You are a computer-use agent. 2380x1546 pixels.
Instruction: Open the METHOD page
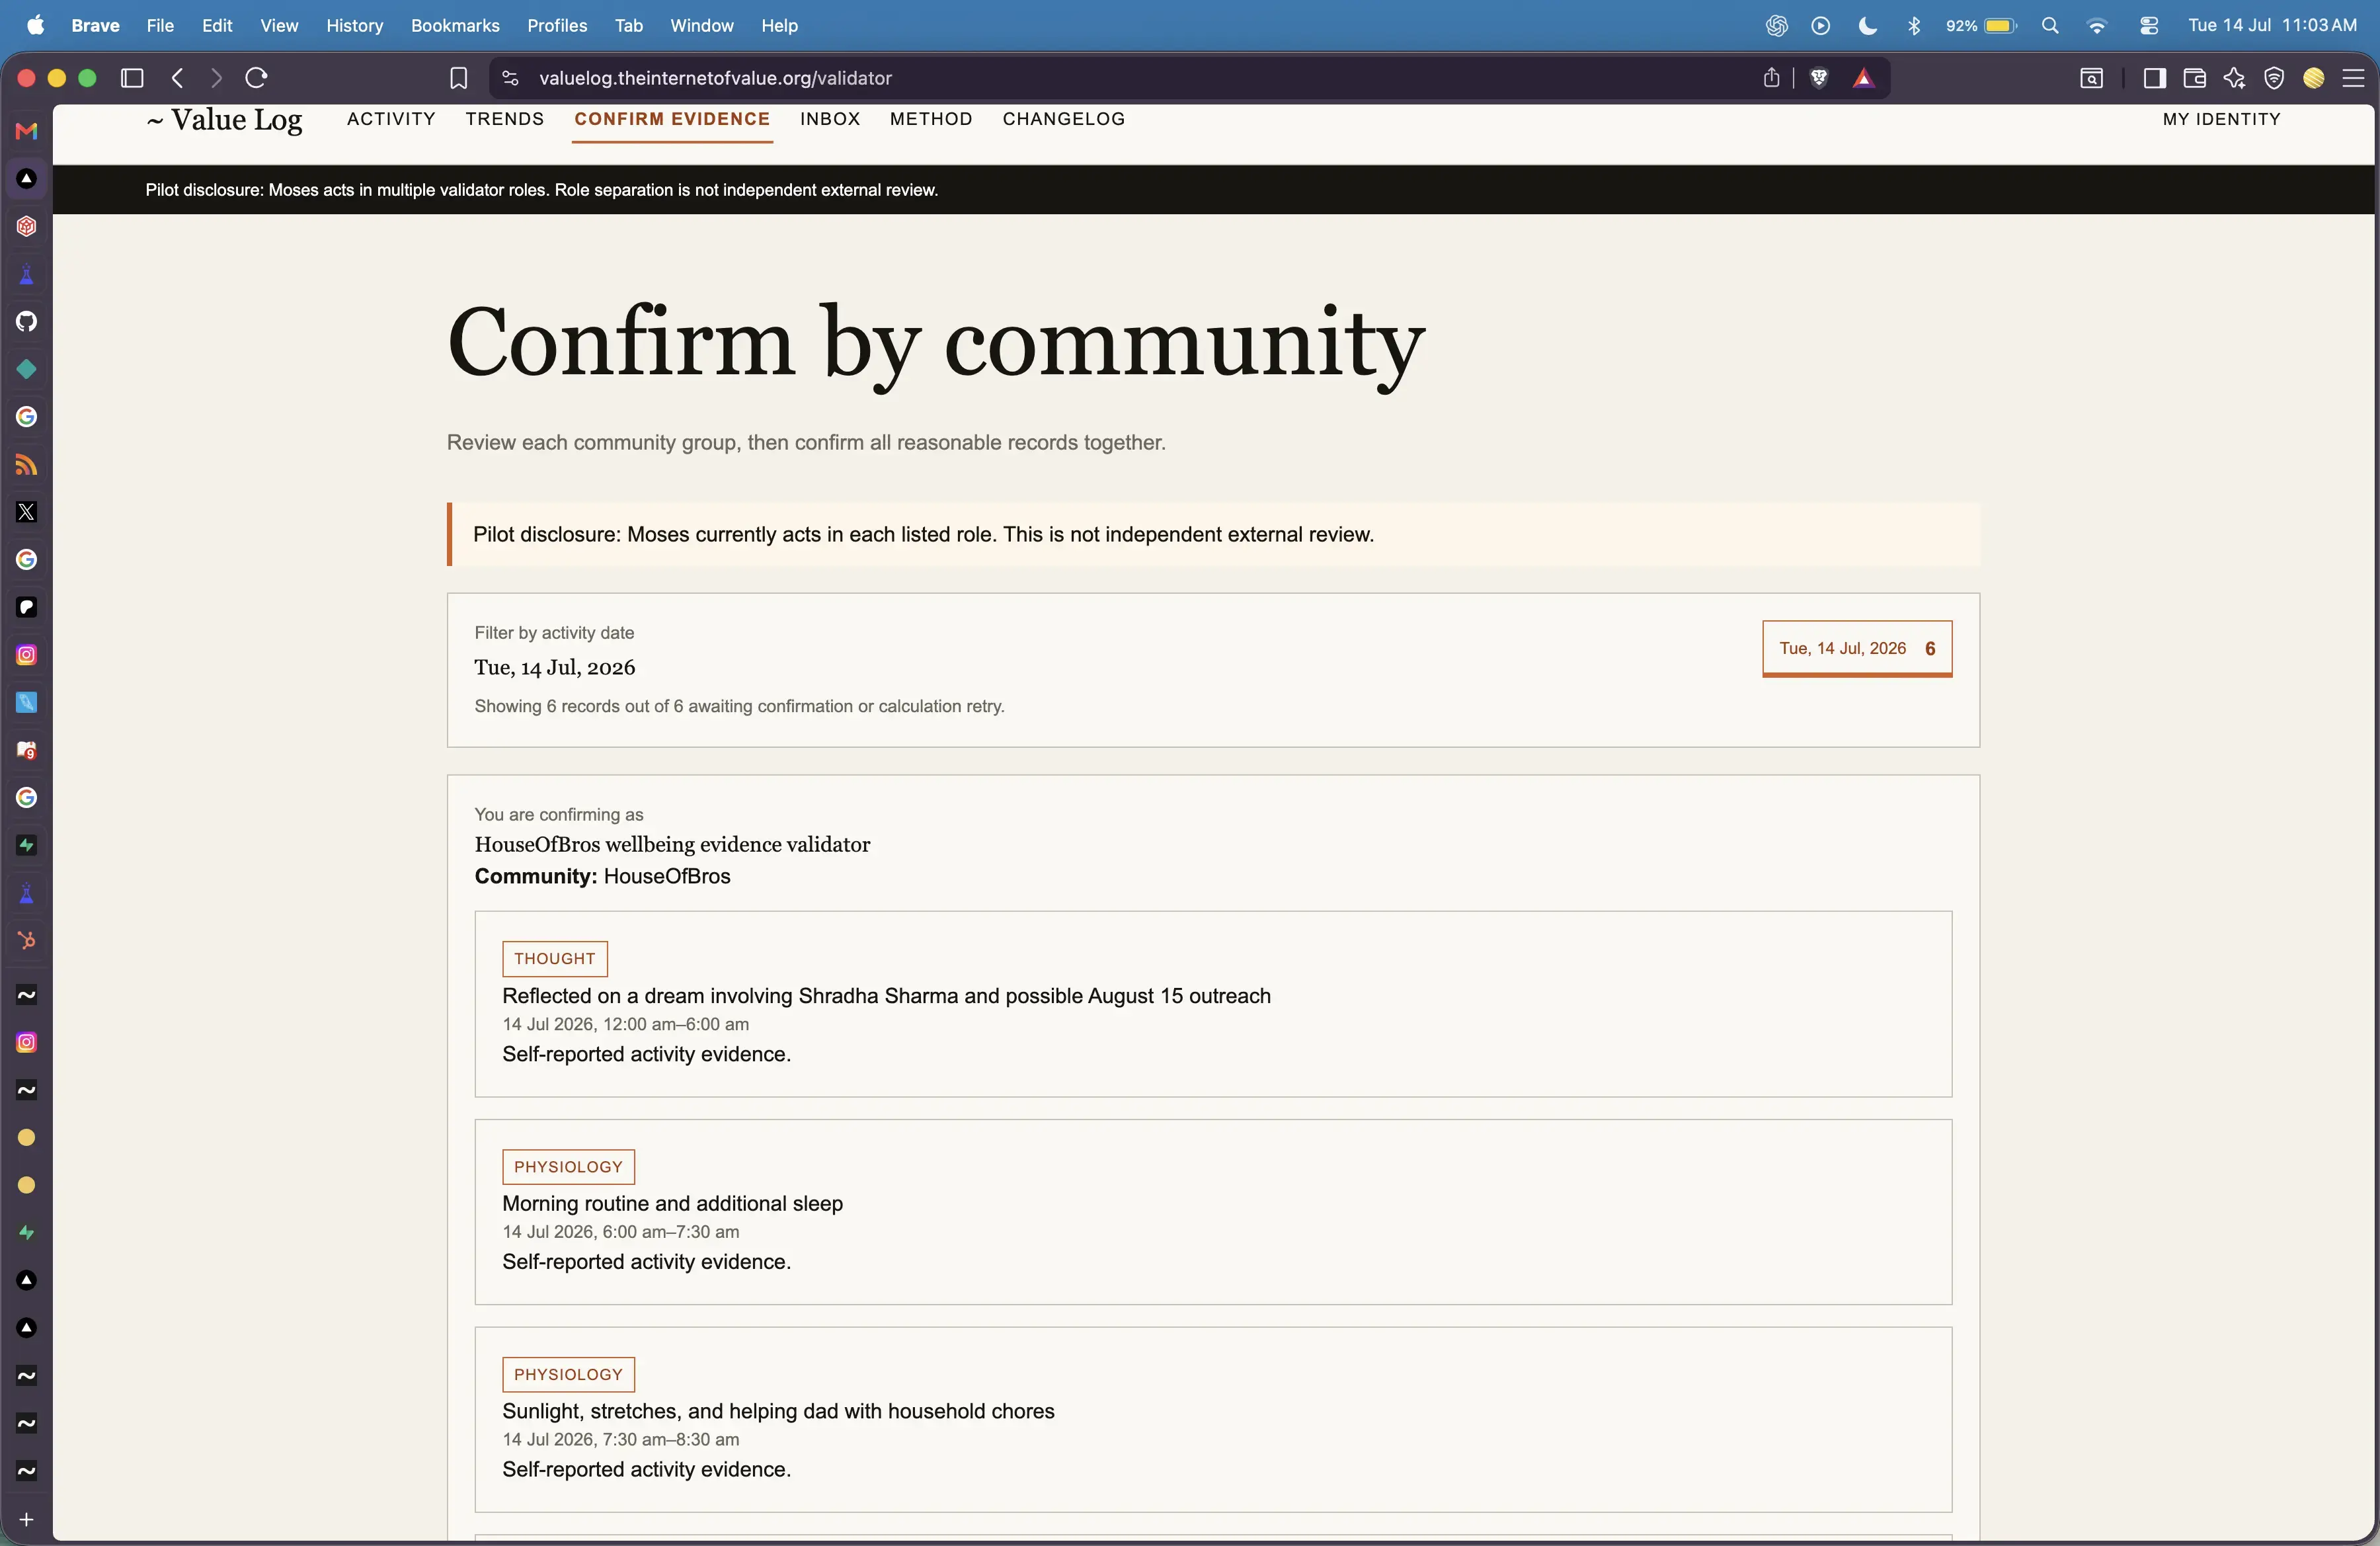(x=931, y=119)
